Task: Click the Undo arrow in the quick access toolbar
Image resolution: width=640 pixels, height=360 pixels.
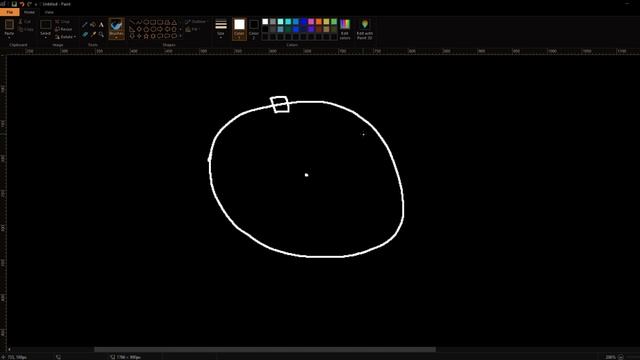Action: pos(22,4)
